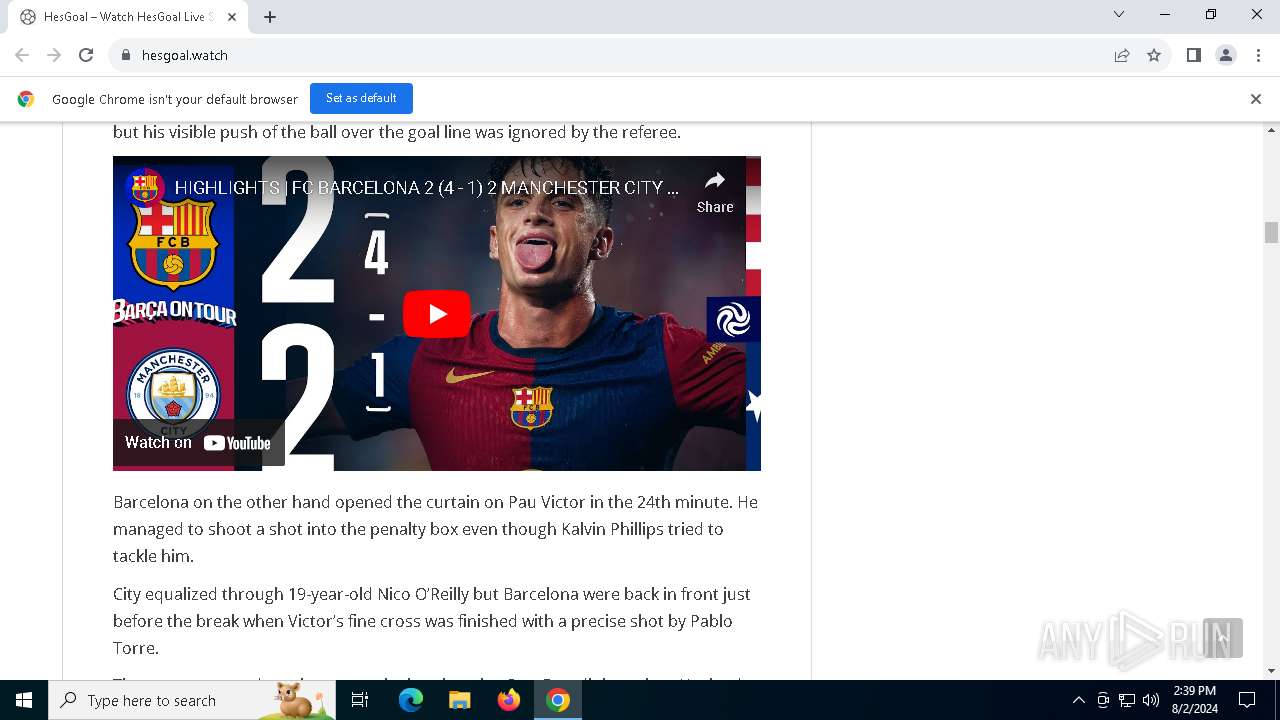Launch Firefox from taskbar

(x=509, y=700)
